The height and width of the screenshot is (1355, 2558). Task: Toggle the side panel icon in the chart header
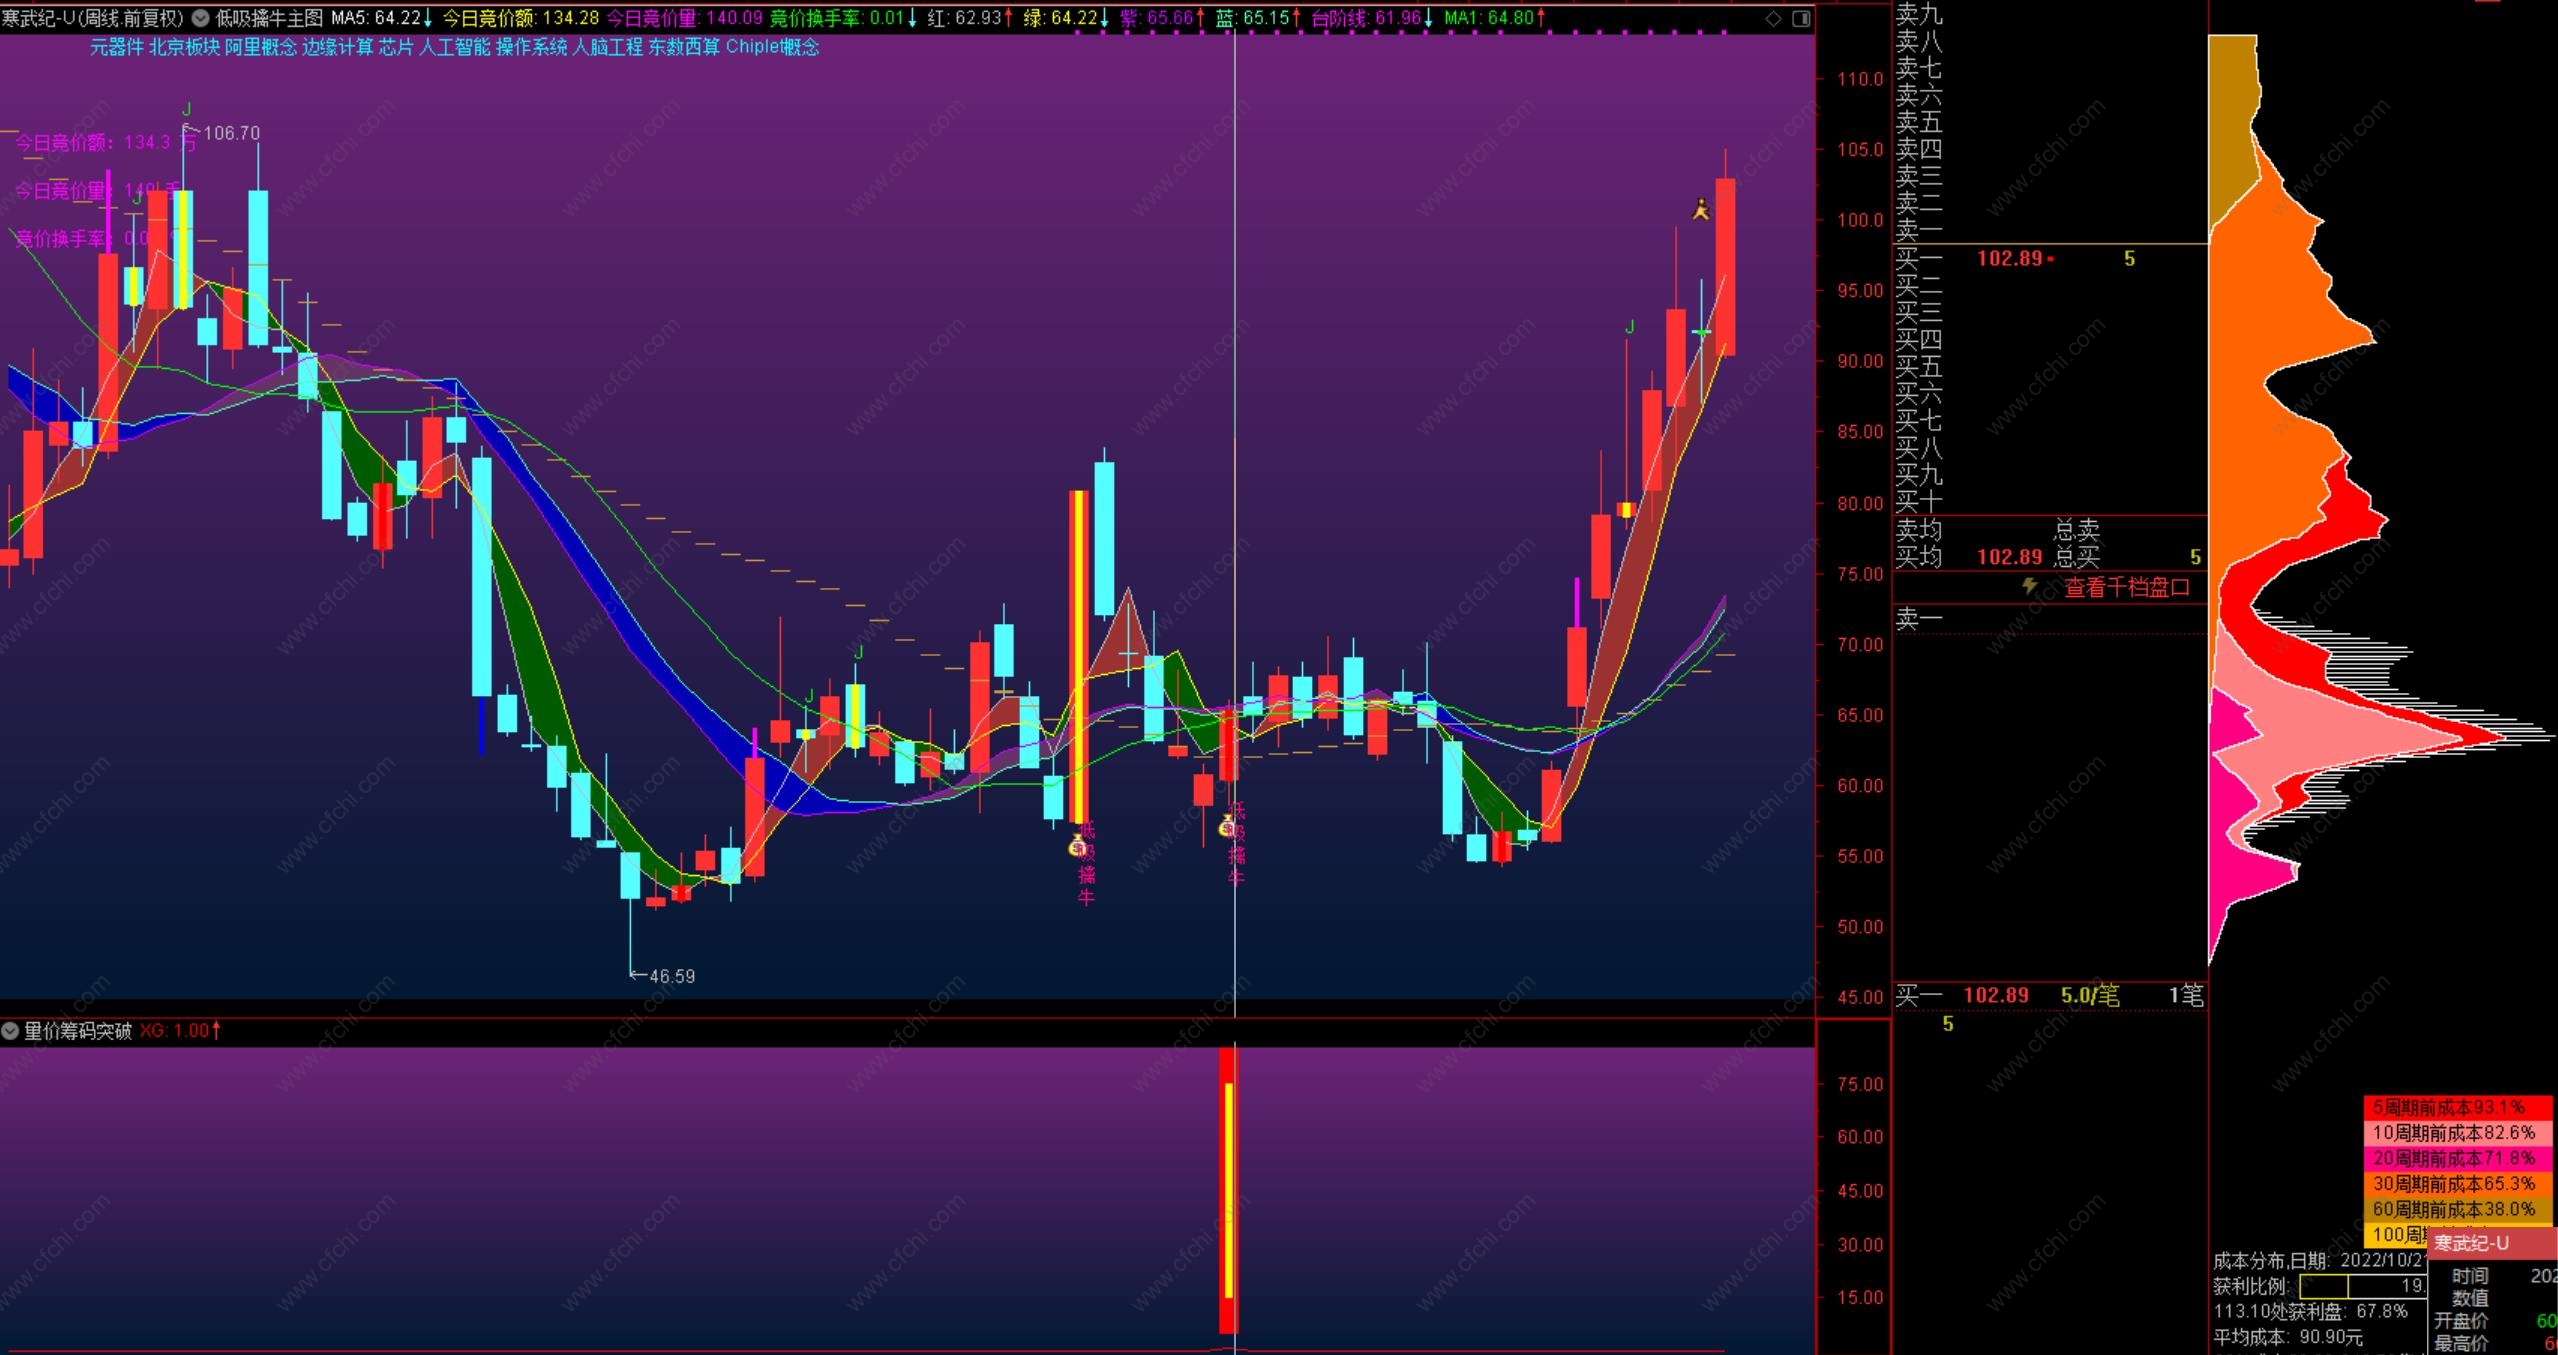point(1801,18)
